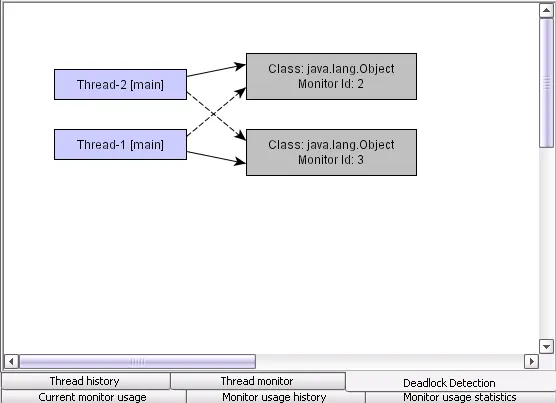The height and width of the screenshot is (403, 556).
Task: Click the horizontal scrollbar right arrow
Action: (531, 362)
